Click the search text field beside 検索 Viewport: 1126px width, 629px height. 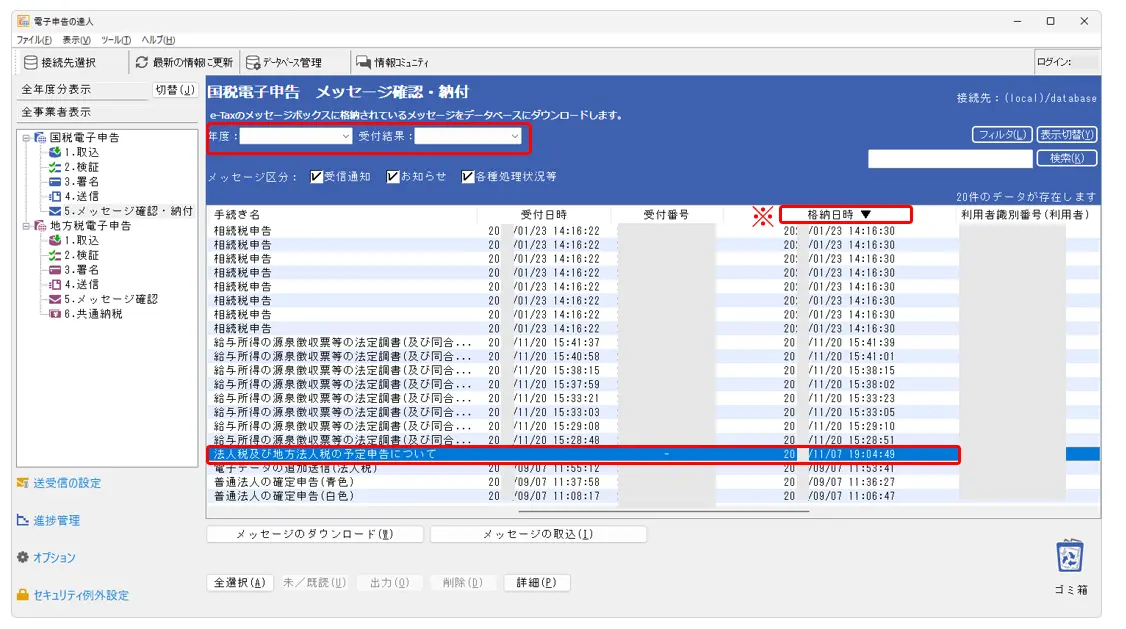(949, 158)
